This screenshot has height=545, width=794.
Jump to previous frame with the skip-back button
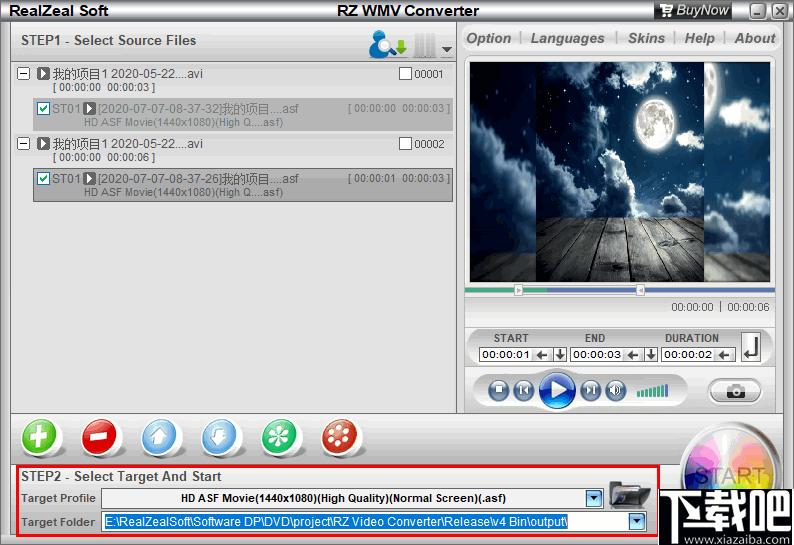point(524,390)
